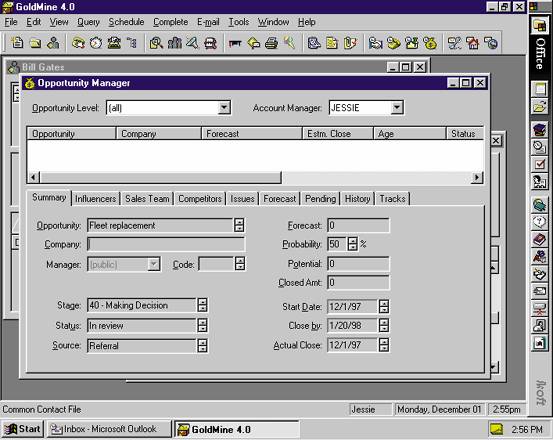Switch to the Sales Team tab
The height and width of the screenshot is (440, 553).
[147, 199]
